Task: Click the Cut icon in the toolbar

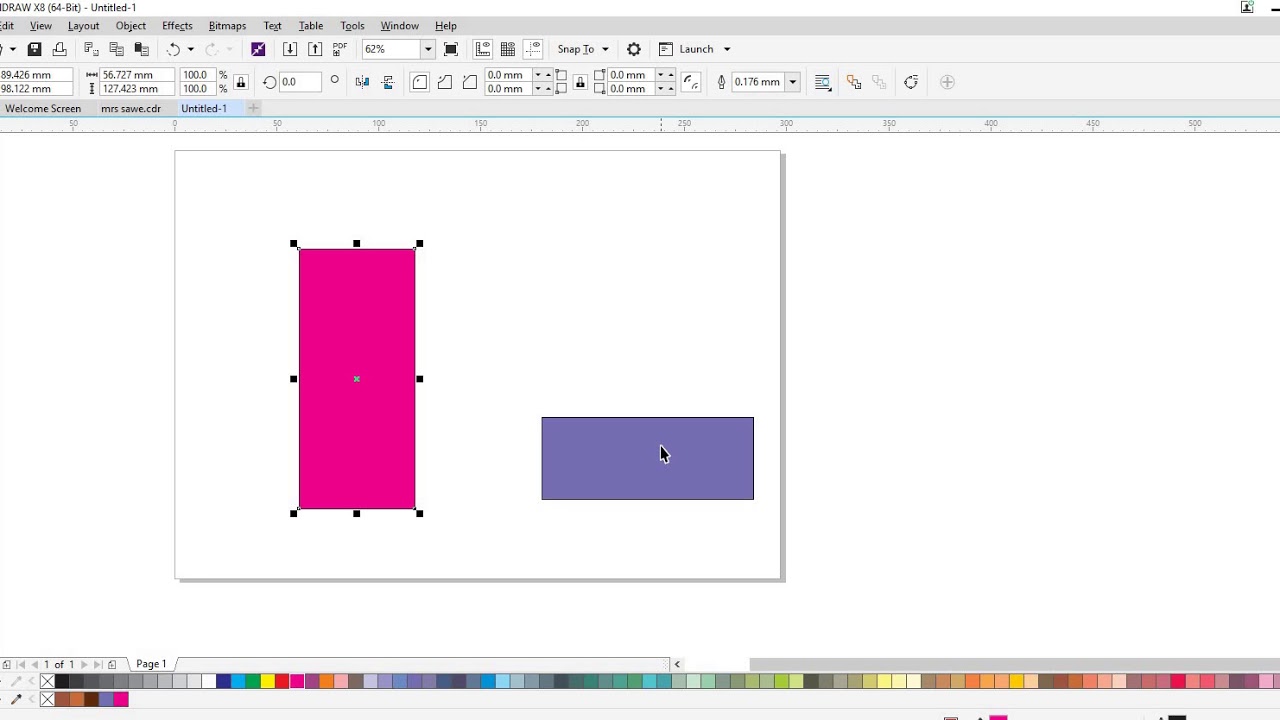Action: tap(91, 49)
